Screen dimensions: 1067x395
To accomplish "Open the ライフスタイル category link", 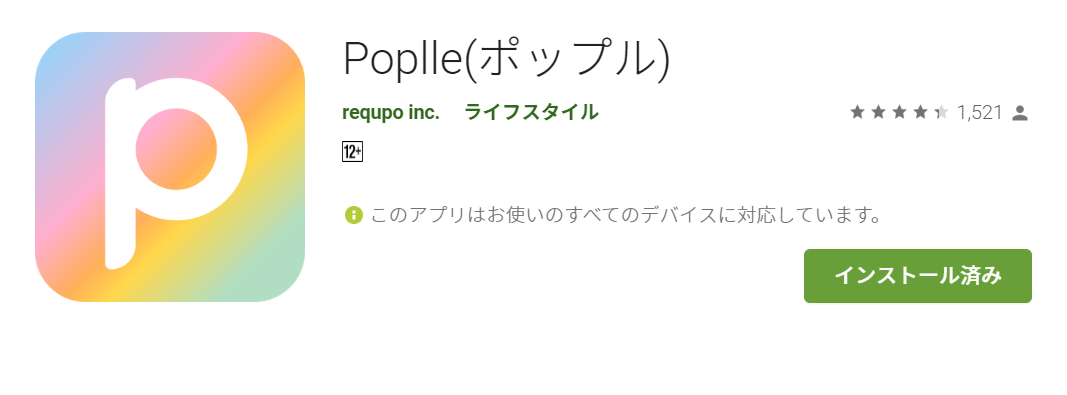I will pos(531,112).
